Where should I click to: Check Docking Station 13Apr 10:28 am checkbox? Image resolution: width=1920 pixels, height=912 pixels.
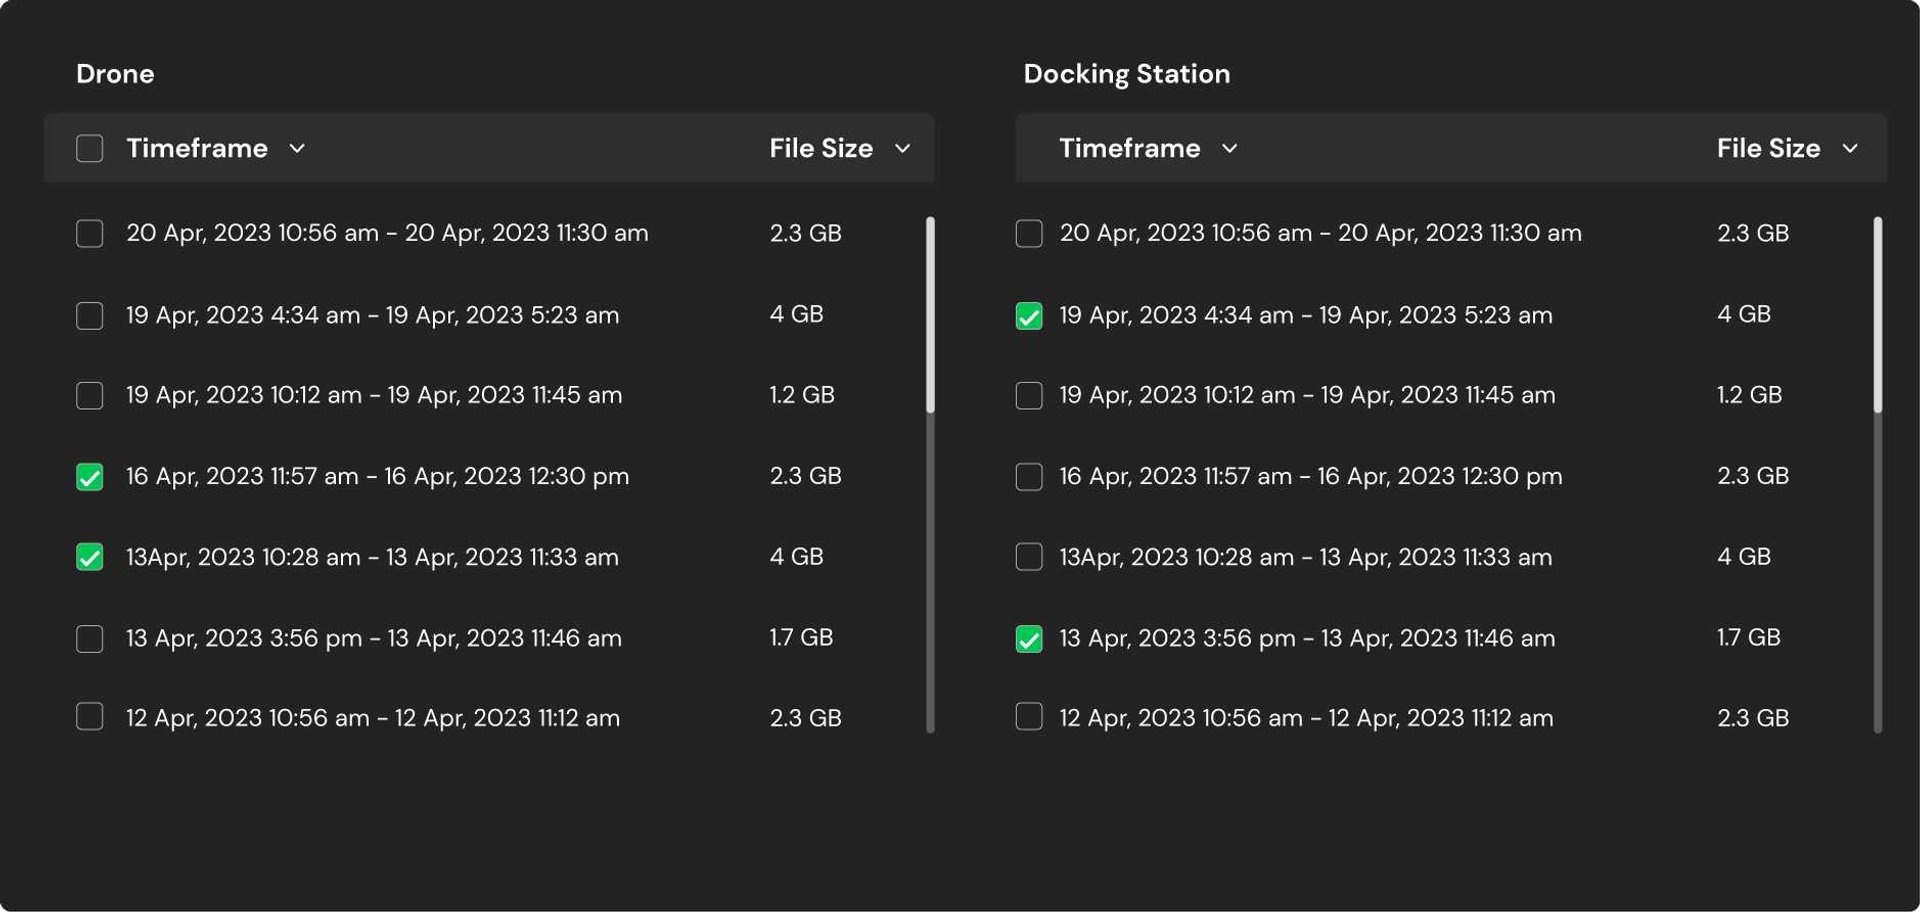tap(1029, 557)
